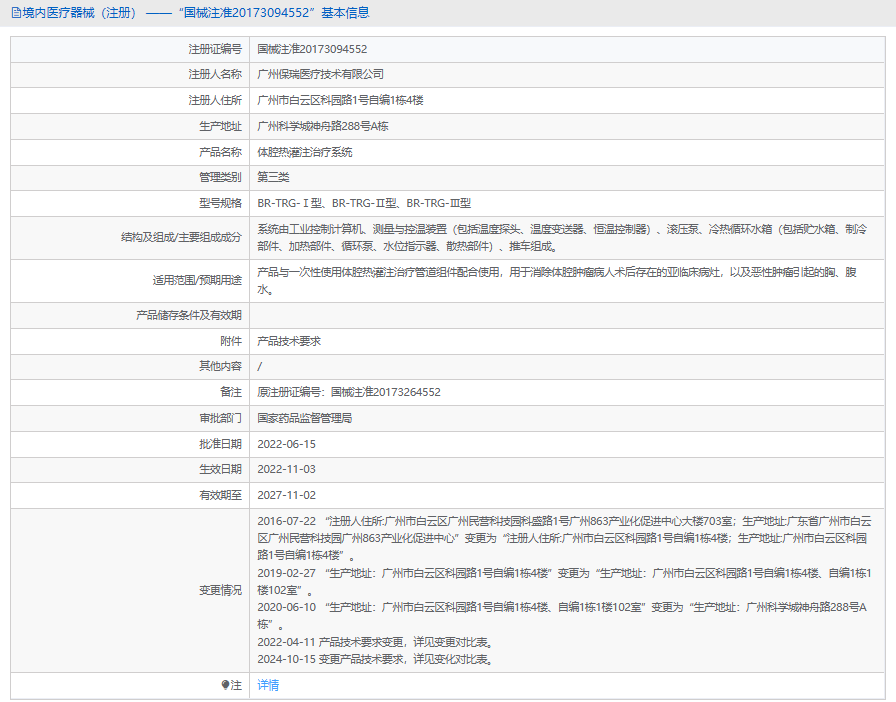The height and width of the screenshot is (702, 896).
Task: Click the 生产地址 row label
Action: 220,126
